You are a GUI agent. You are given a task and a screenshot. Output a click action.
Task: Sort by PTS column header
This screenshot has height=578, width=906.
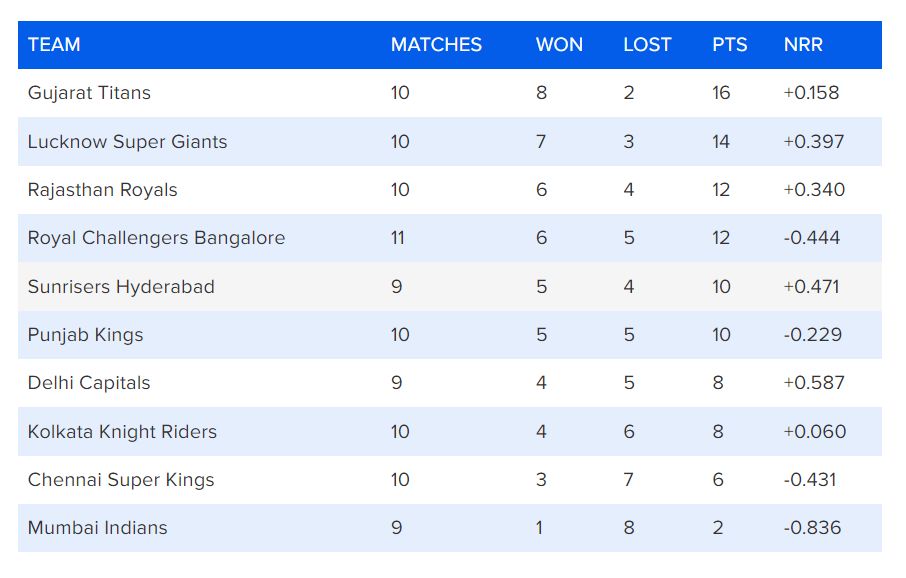coord(728,45)
